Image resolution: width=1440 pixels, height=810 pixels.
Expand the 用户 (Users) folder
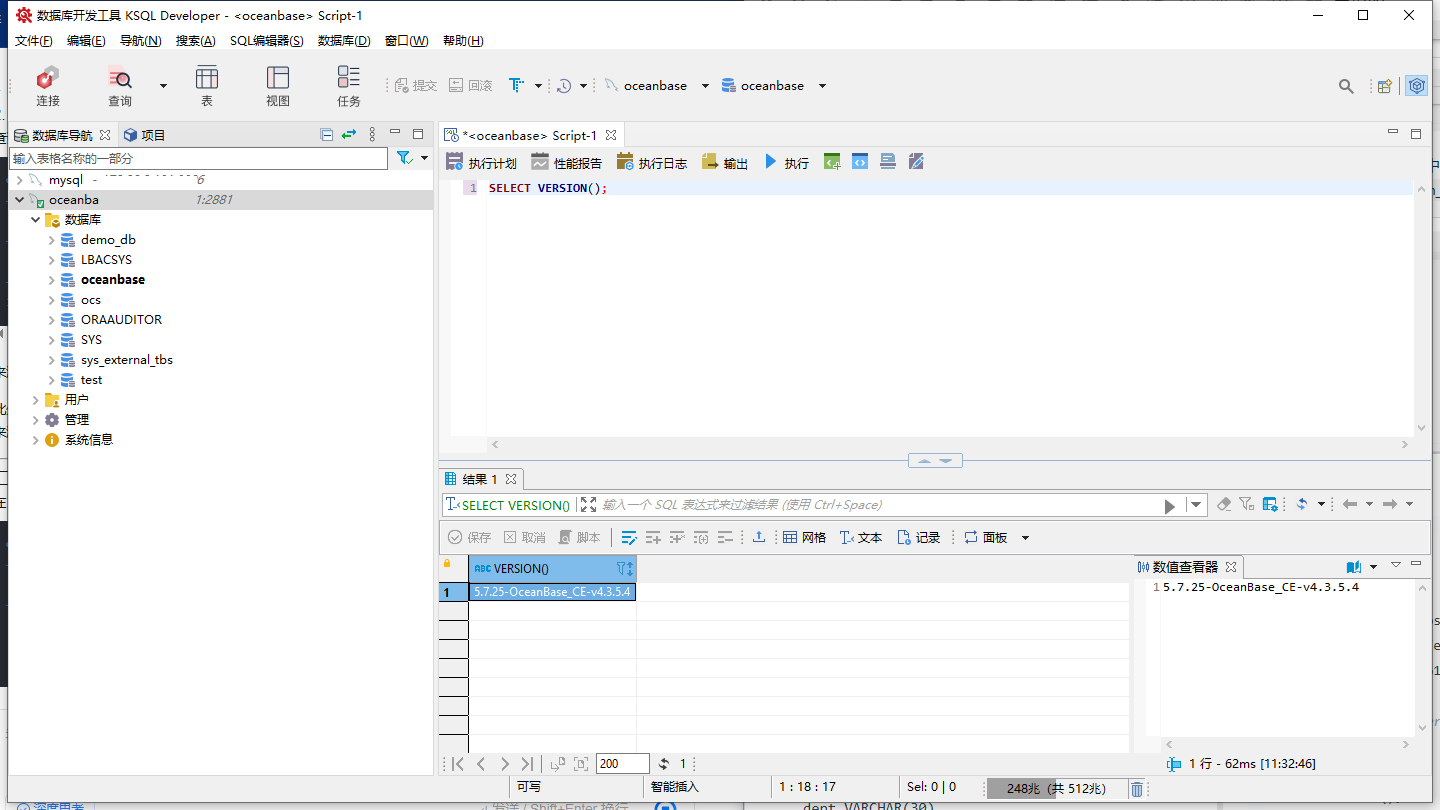pyautogui.click(x=36, y=400)
